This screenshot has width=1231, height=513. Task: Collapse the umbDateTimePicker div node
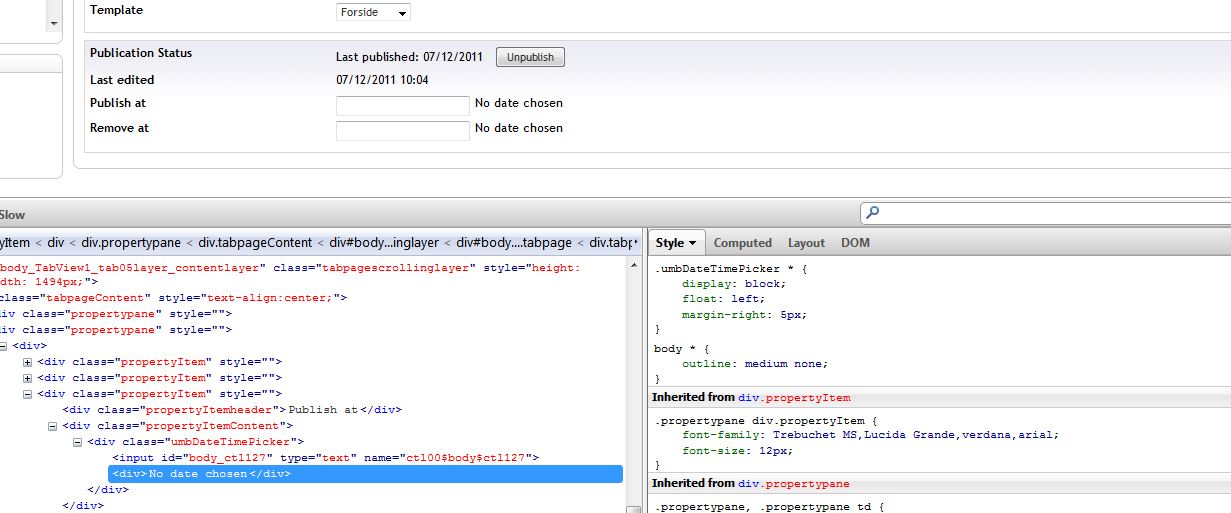(78, 442)
